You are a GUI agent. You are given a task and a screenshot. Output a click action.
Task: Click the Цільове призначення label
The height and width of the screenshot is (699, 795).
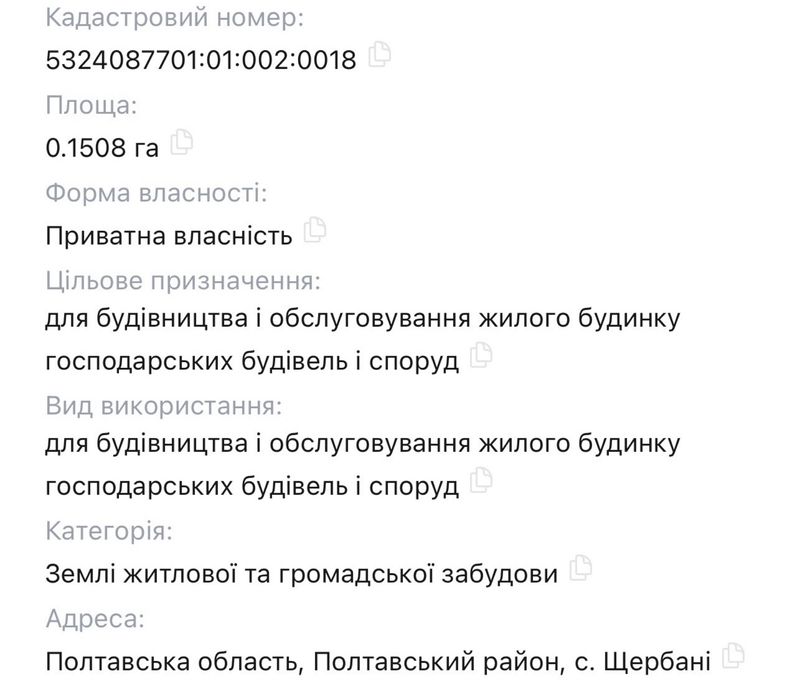point(182,279)
